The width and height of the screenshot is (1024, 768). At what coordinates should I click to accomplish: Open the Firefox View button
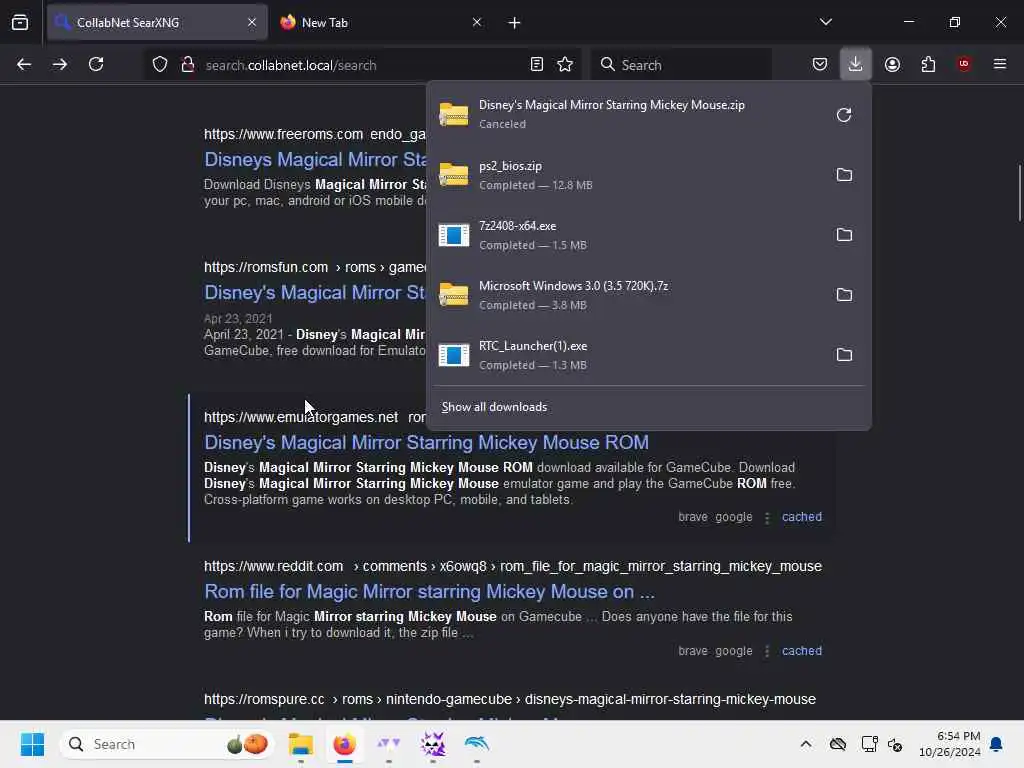20,22
